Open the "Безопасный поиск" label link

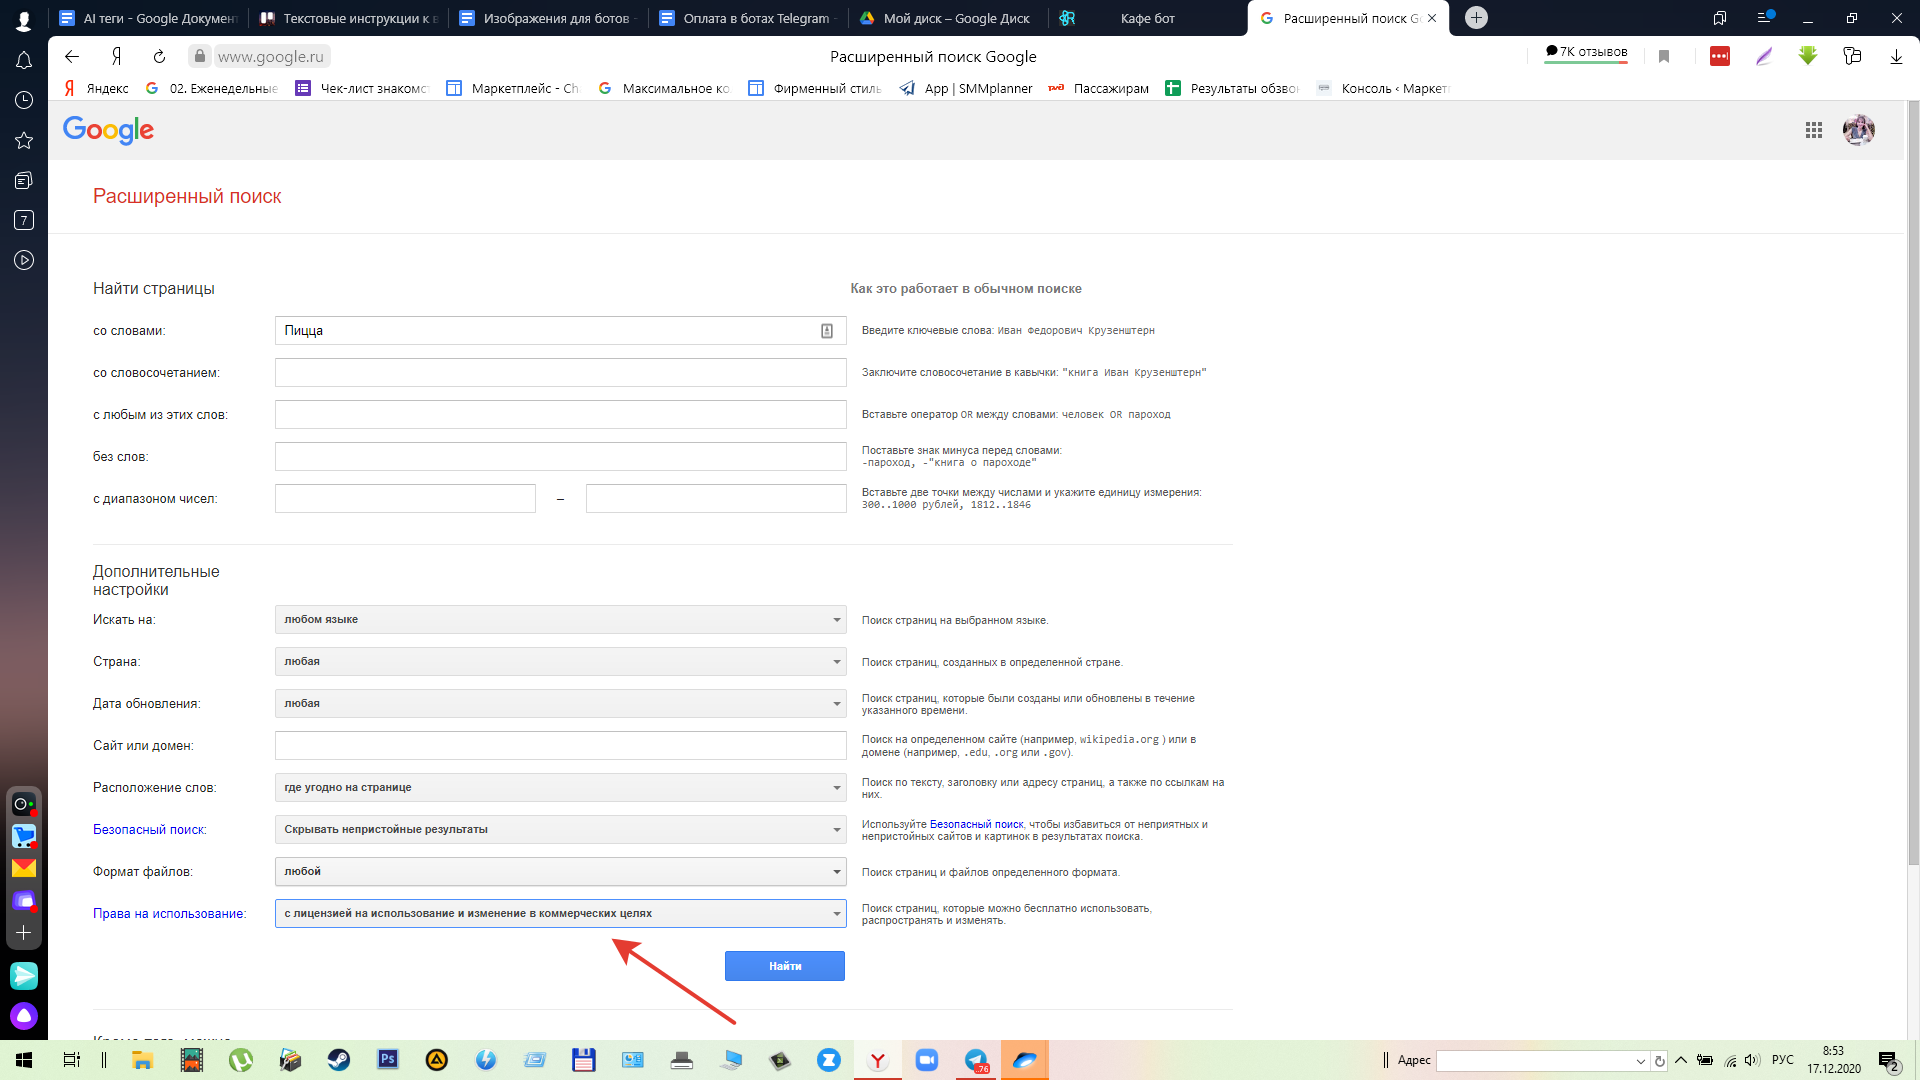click(x=149, y=830)
